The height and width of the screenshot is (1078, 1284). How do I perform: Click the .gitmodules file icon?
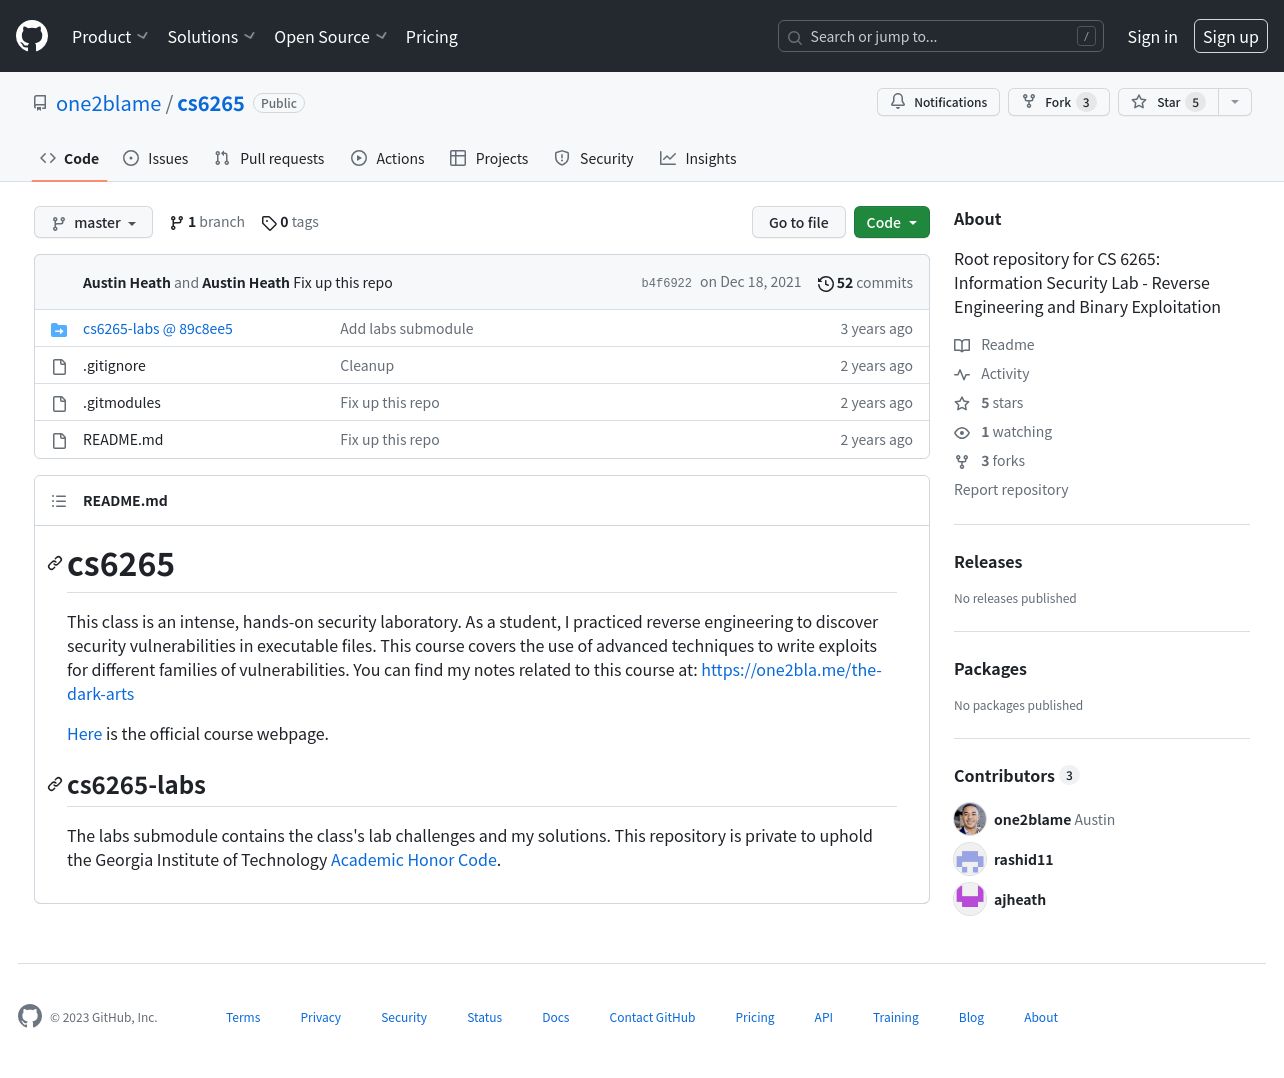pos(59,403)
